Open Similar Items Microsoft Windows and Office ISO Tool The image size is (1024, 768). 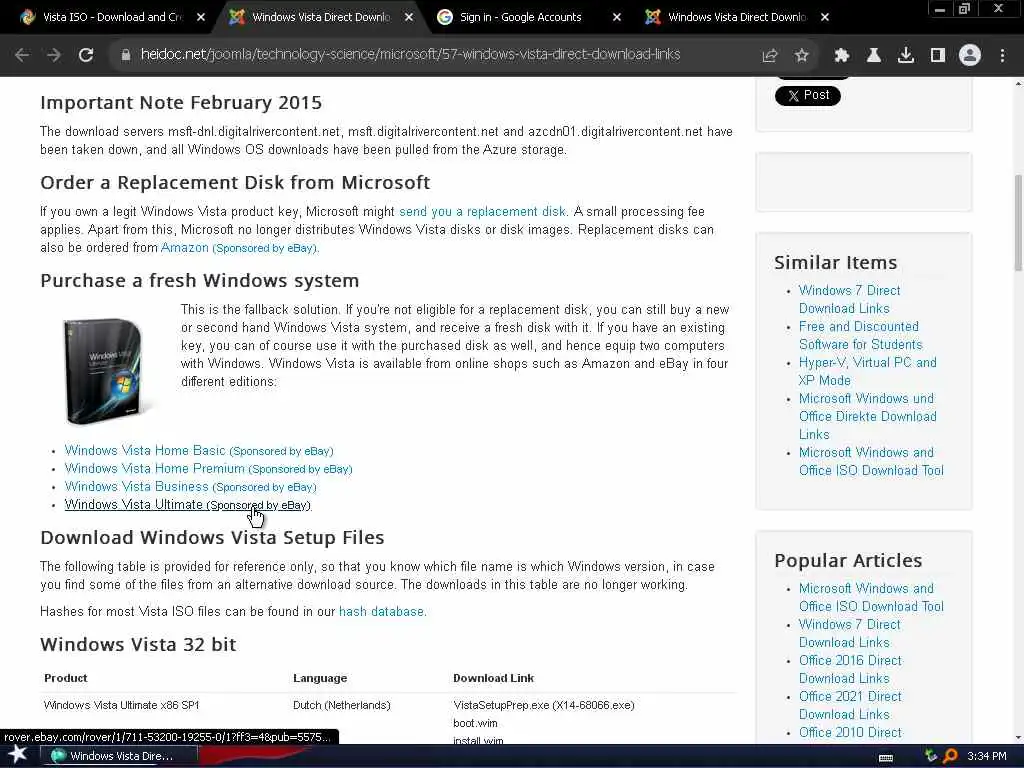tap(871, 461)
